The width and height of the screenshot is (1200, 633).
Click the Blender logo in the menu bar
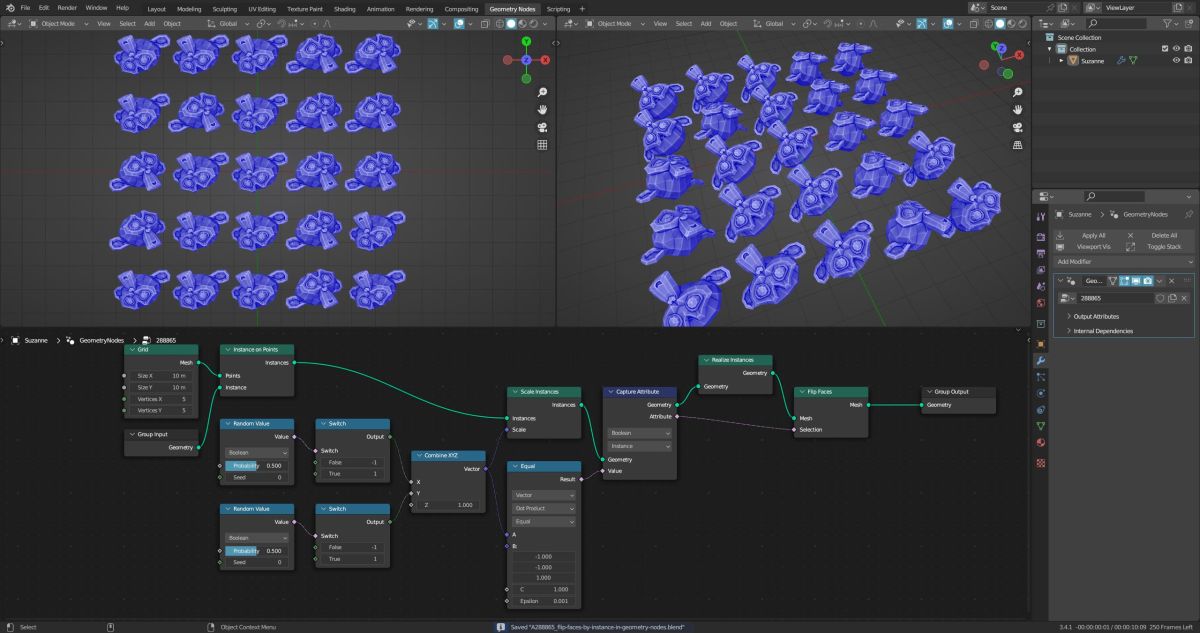click(9, 8)
